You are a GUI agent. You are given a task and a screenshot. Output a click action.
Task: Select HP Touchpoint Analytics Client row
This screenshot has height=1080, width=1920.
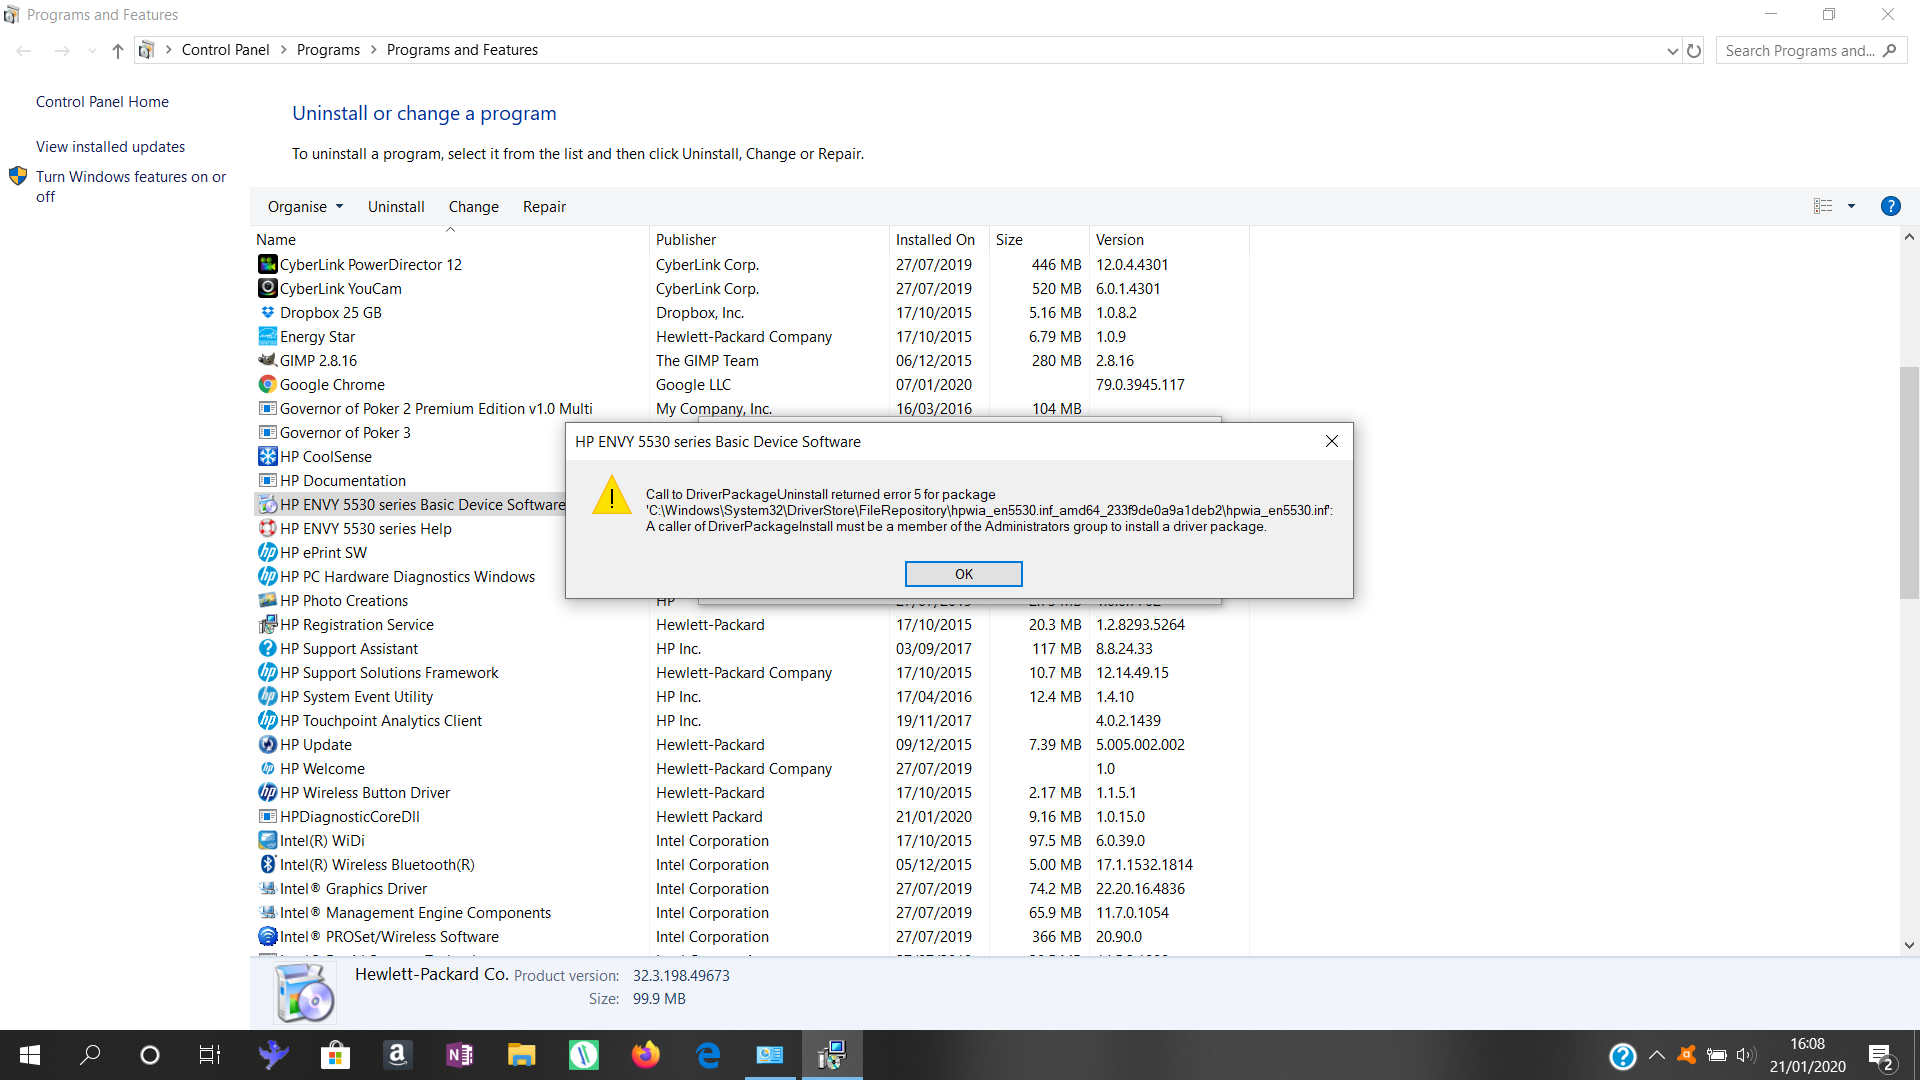coord(750,720)
